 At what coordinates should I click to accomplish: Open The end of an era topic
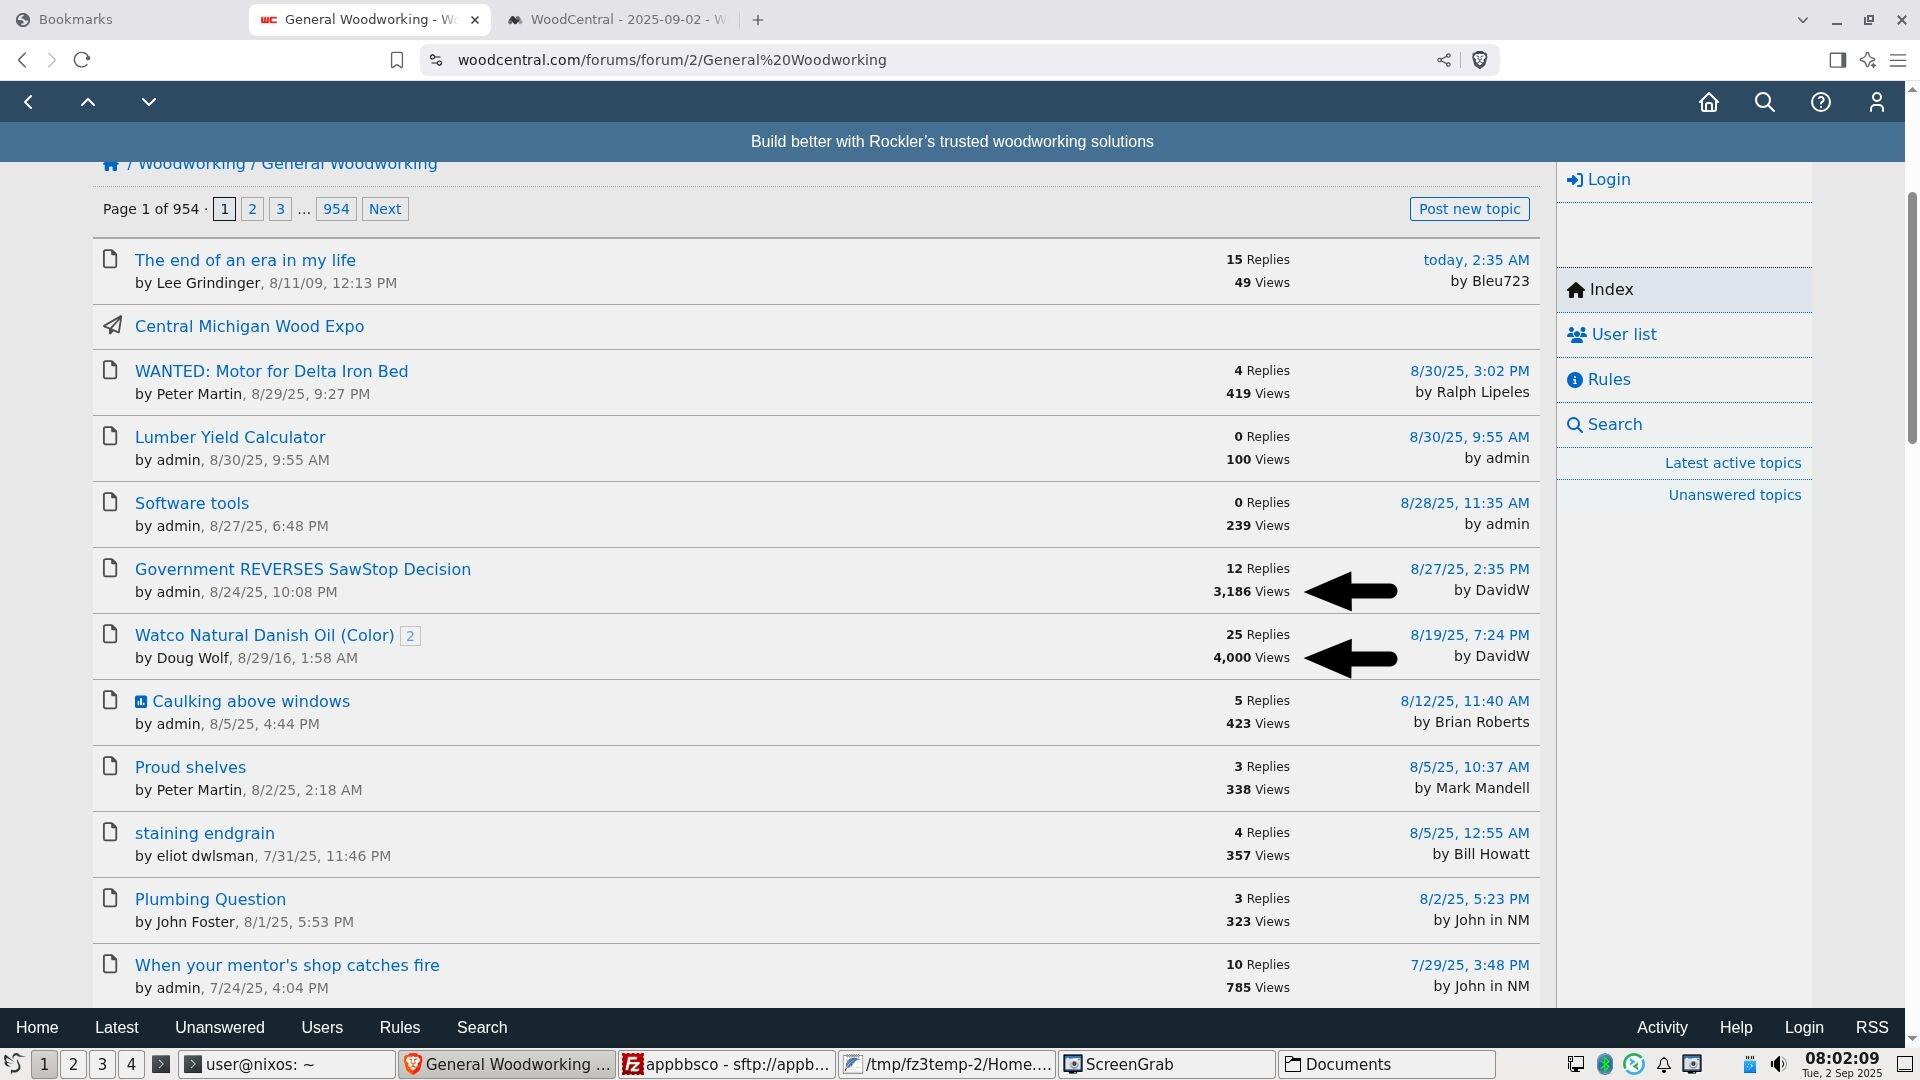[245, 260]
